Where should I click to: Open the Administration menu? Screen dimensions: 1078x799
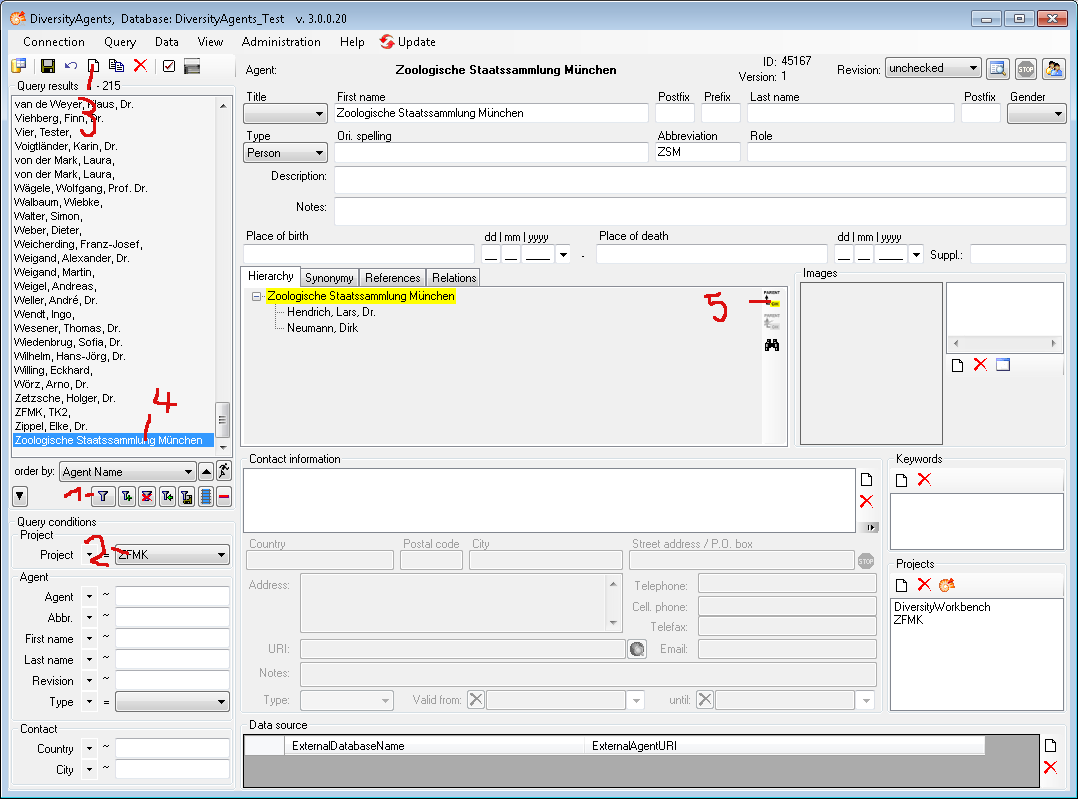point(281,42)
